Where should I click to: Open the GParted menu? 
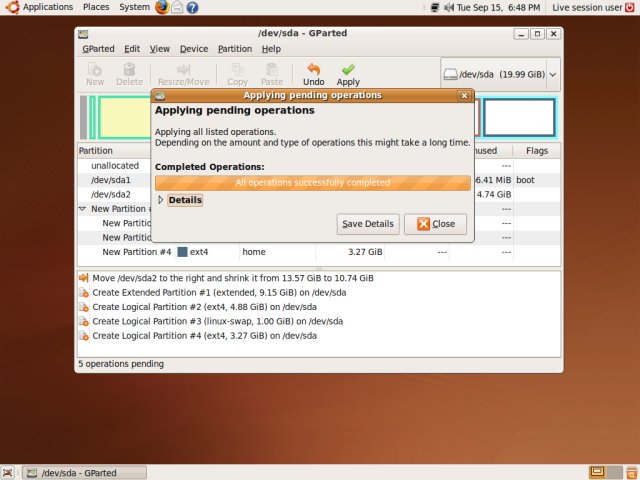[98, 49]
